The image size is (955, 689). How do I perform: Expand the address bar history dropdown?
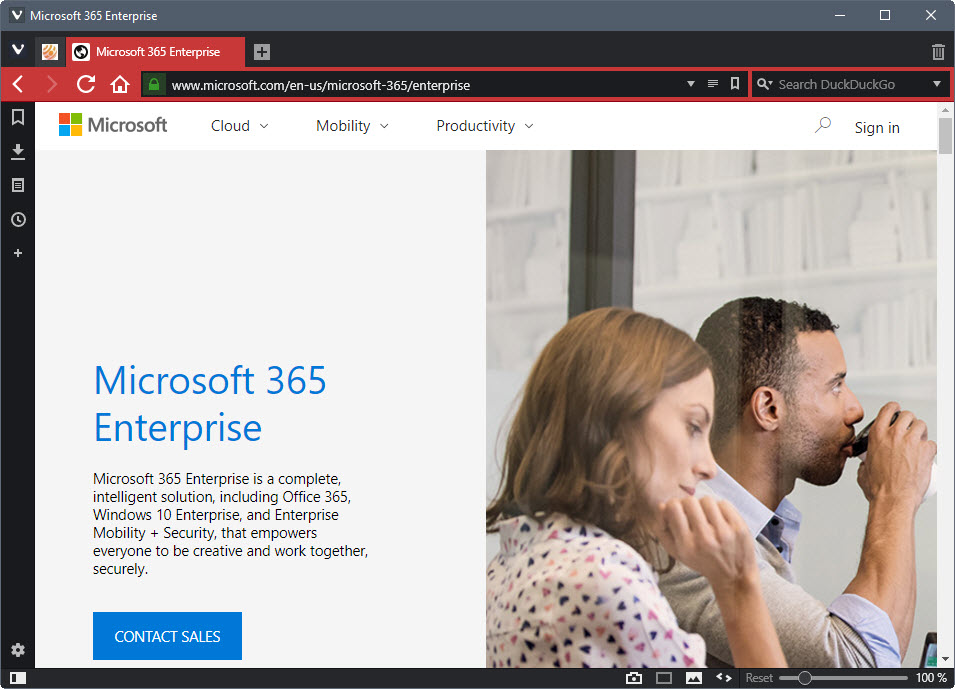click(x=691, y=83)
